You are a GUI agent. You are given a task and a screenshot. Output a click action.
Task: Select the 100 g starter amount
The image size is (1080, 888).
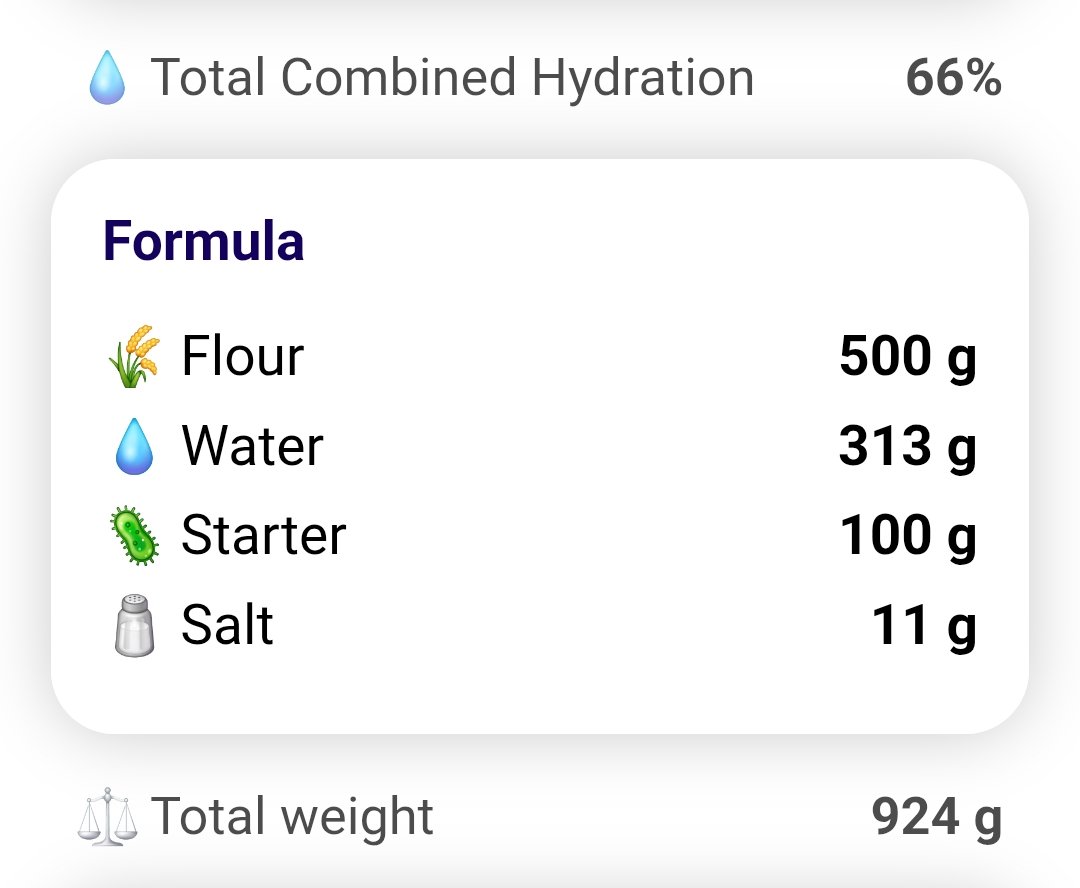point(908,537)
